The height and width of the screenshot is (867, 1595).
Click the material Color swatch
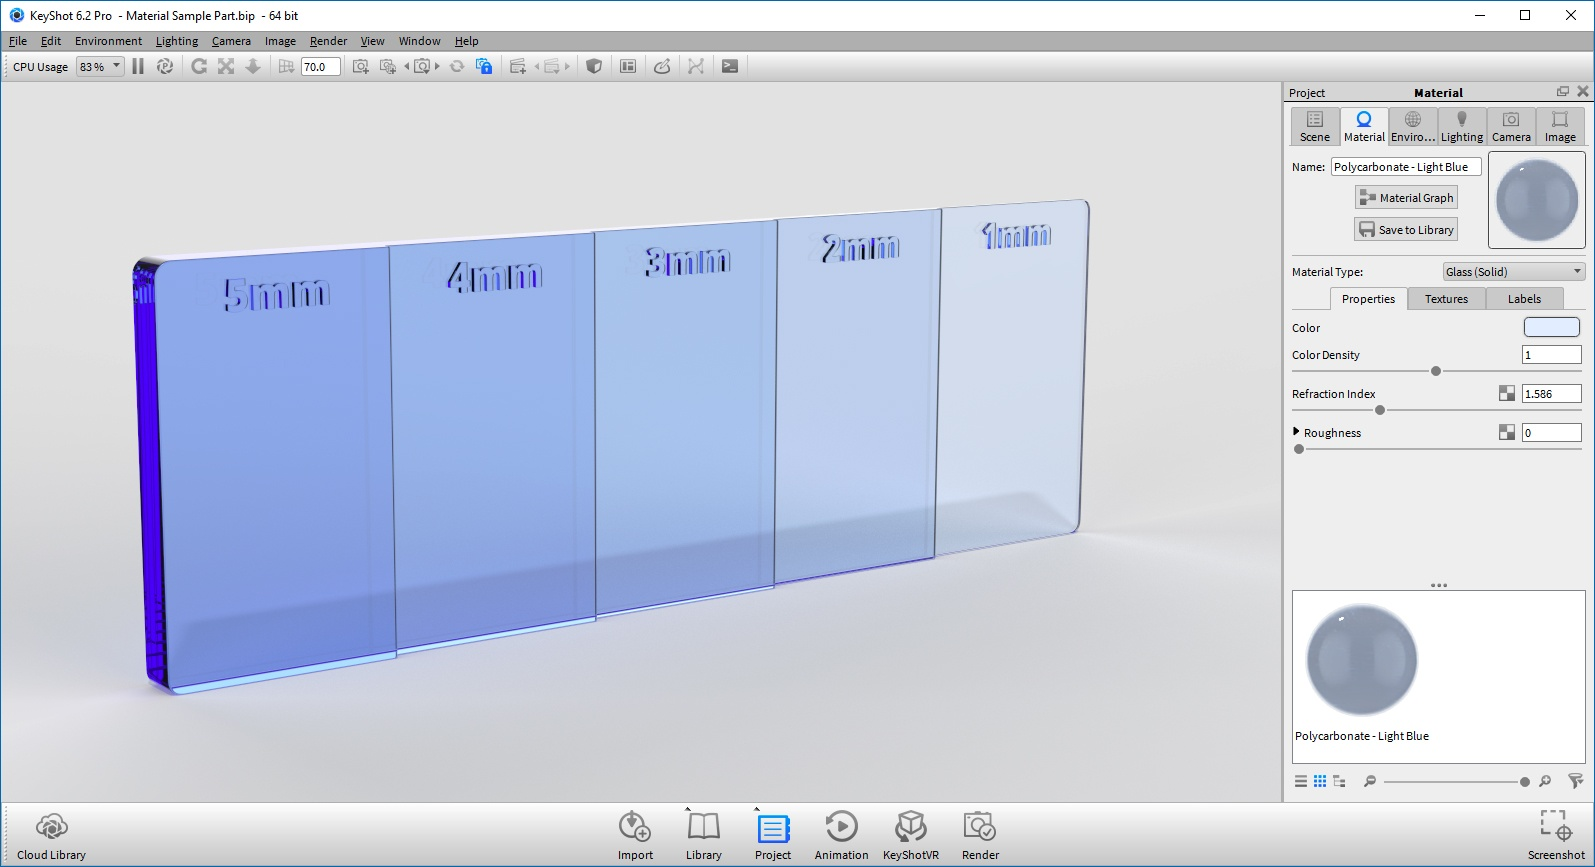tap(1551, 328)
